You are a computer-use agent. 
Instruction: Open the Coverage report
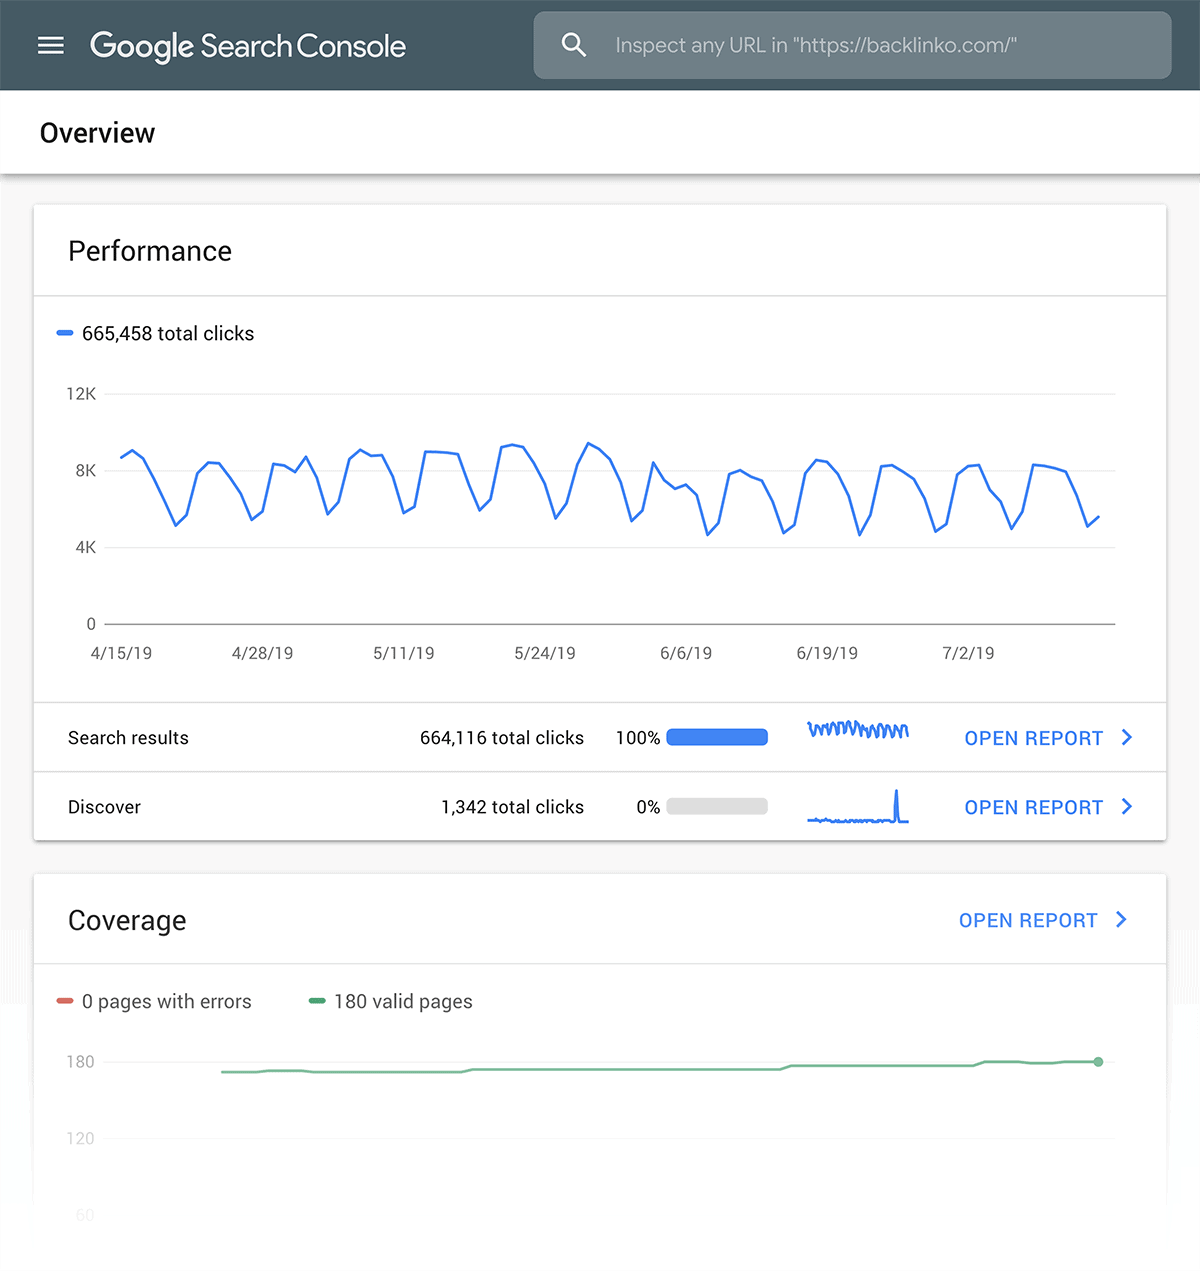point(1028,920)
